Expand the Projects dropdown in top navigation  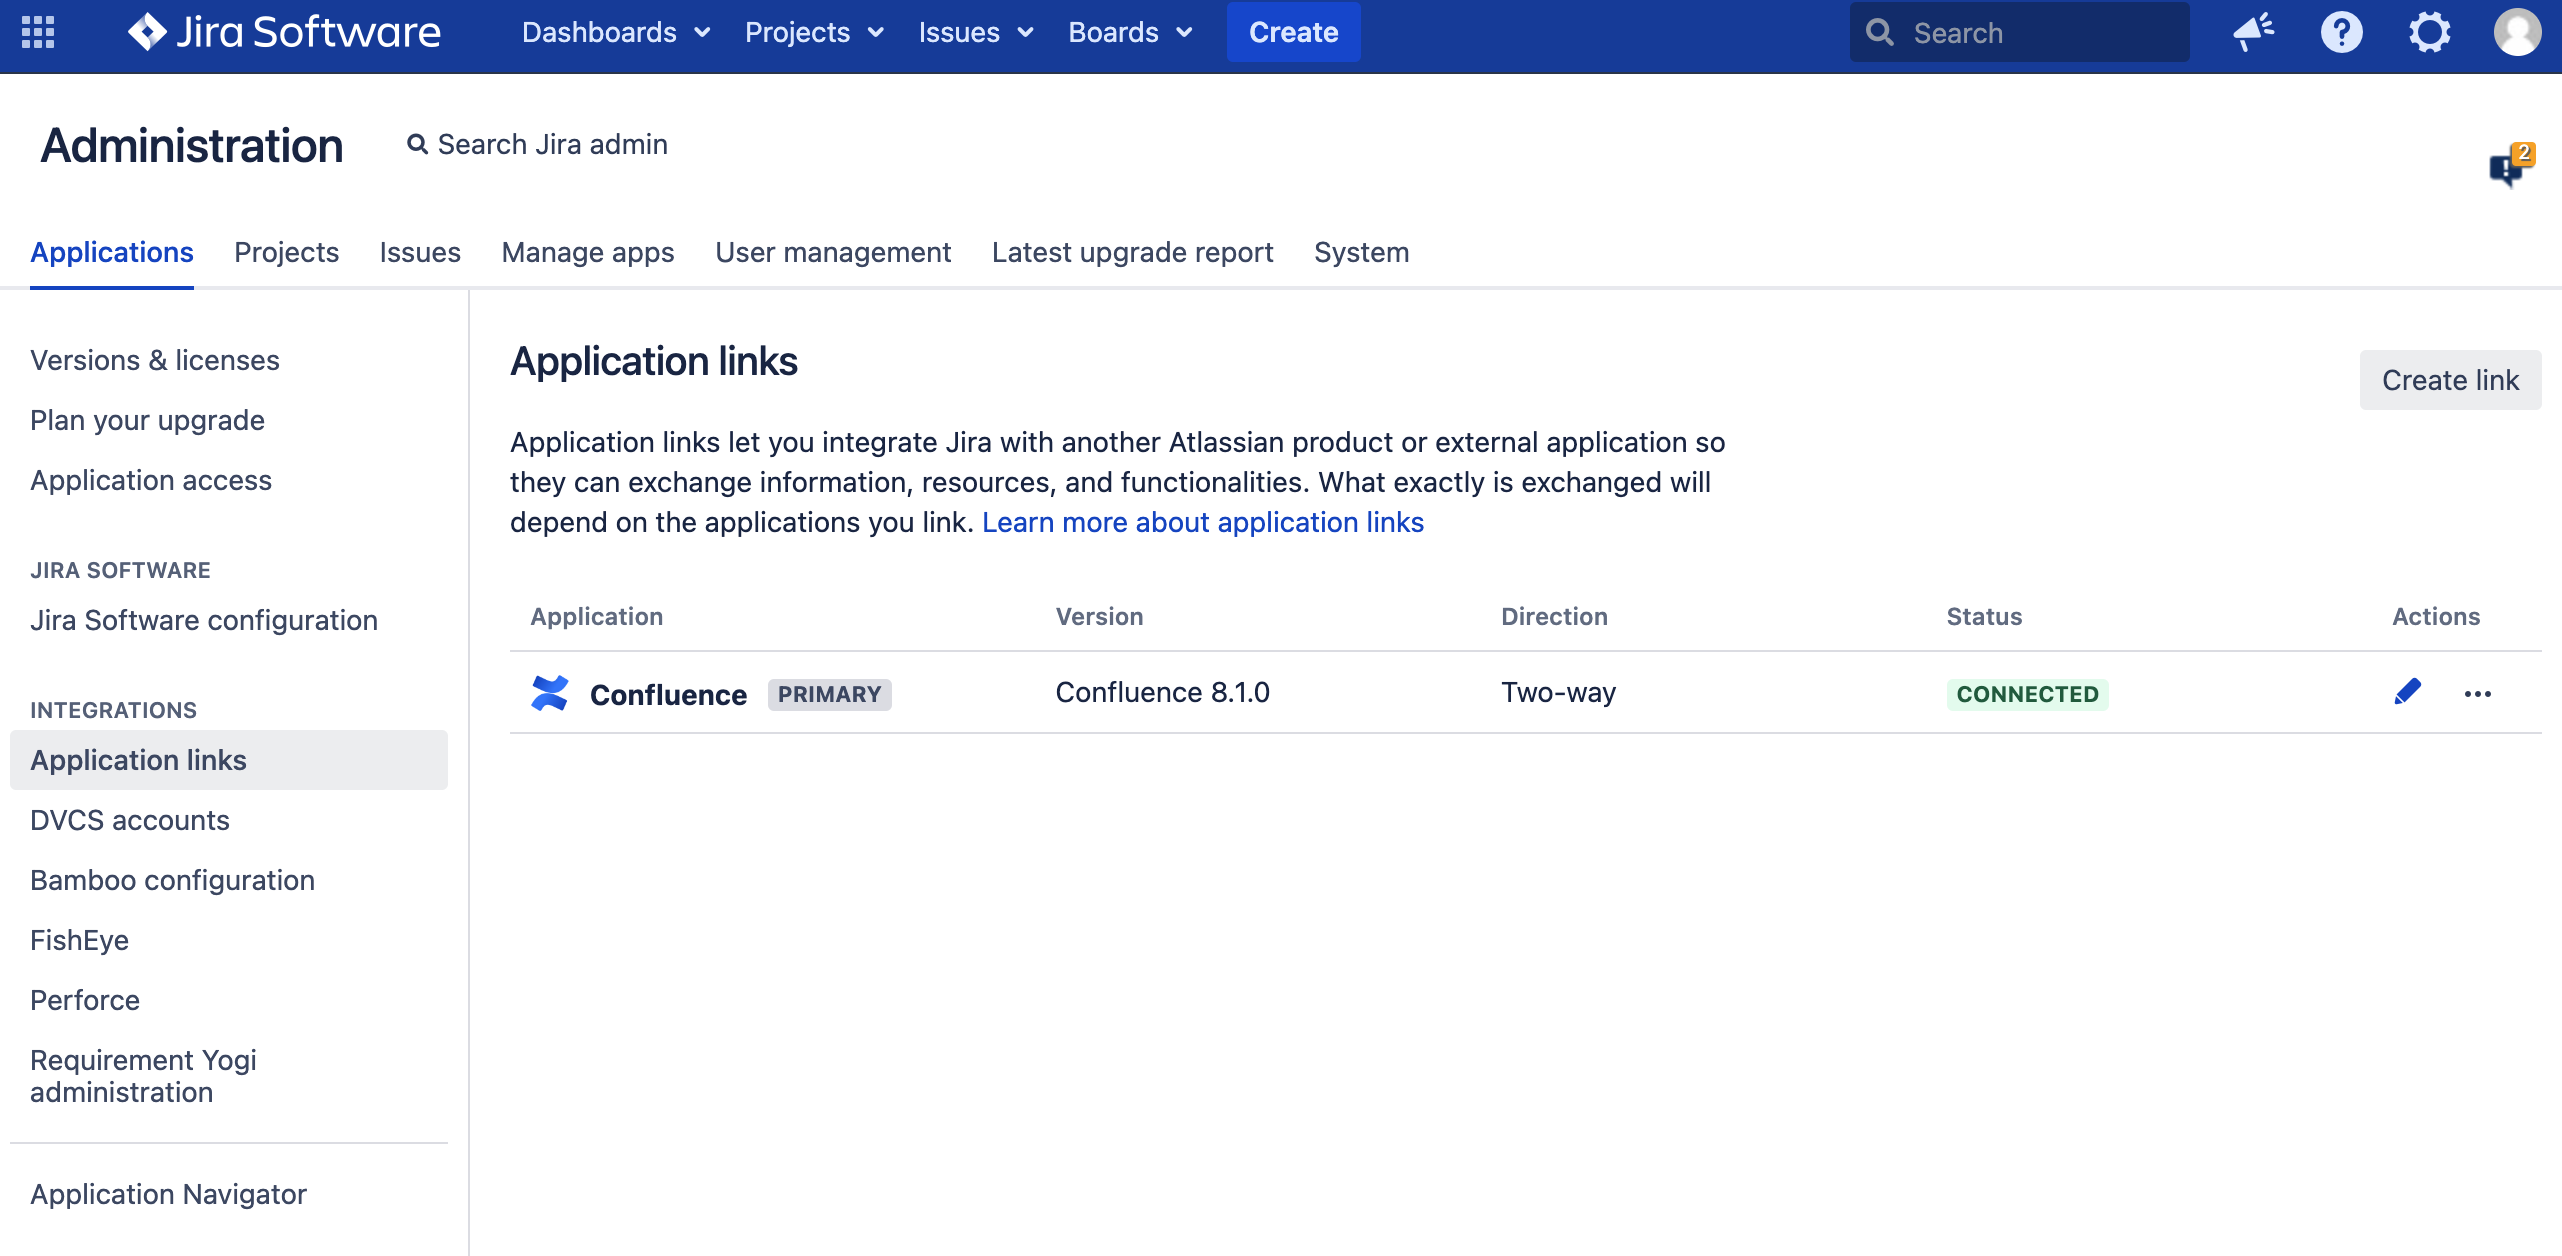[x=814, y=32]
